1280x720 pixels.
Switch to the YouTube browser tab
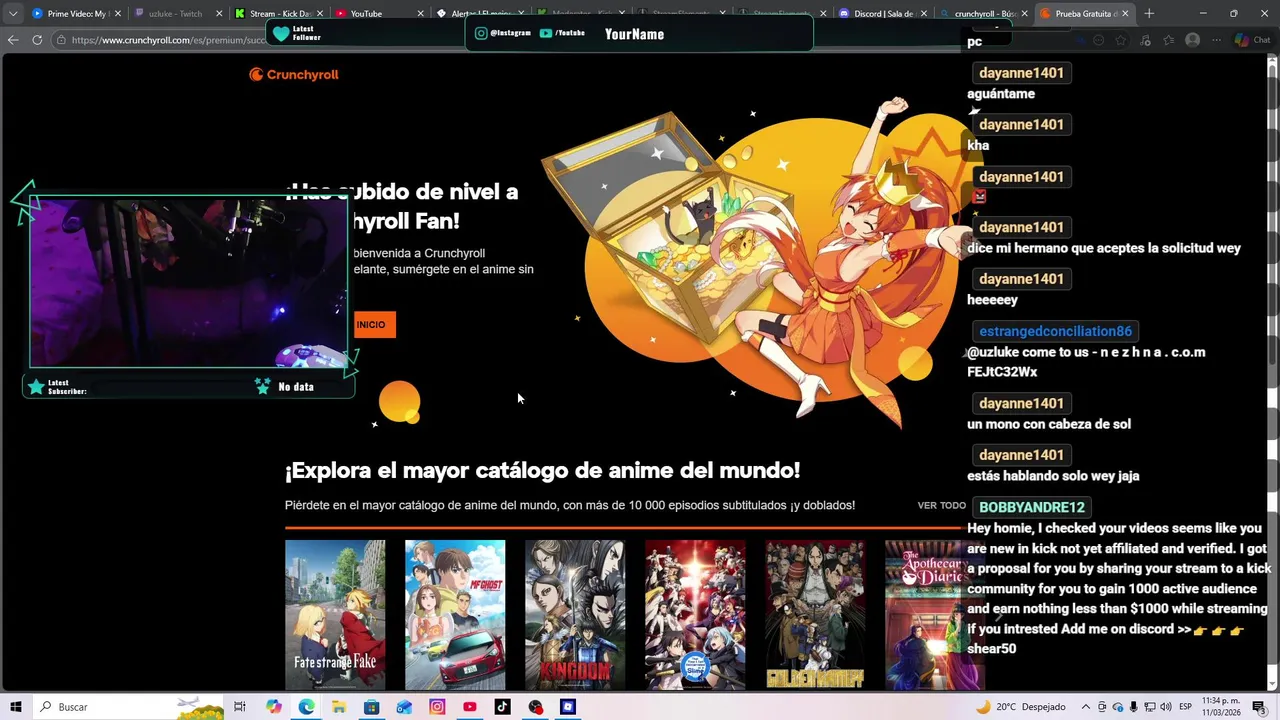coord(378,14)
